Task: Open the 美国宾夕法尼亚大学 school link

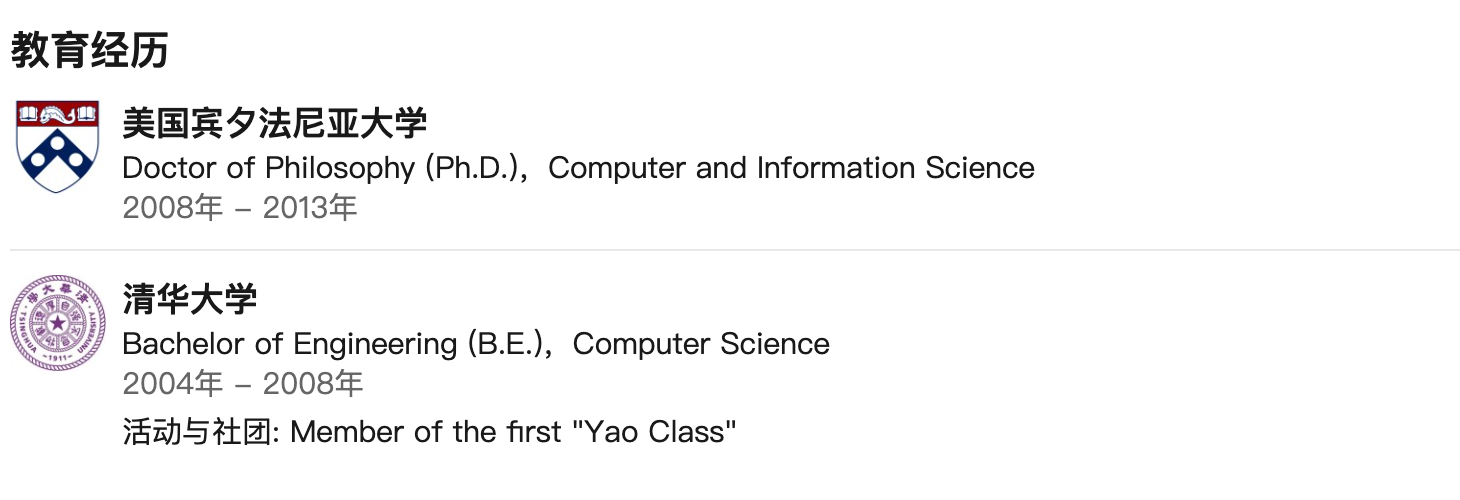Action: click(x=275, y=124)
